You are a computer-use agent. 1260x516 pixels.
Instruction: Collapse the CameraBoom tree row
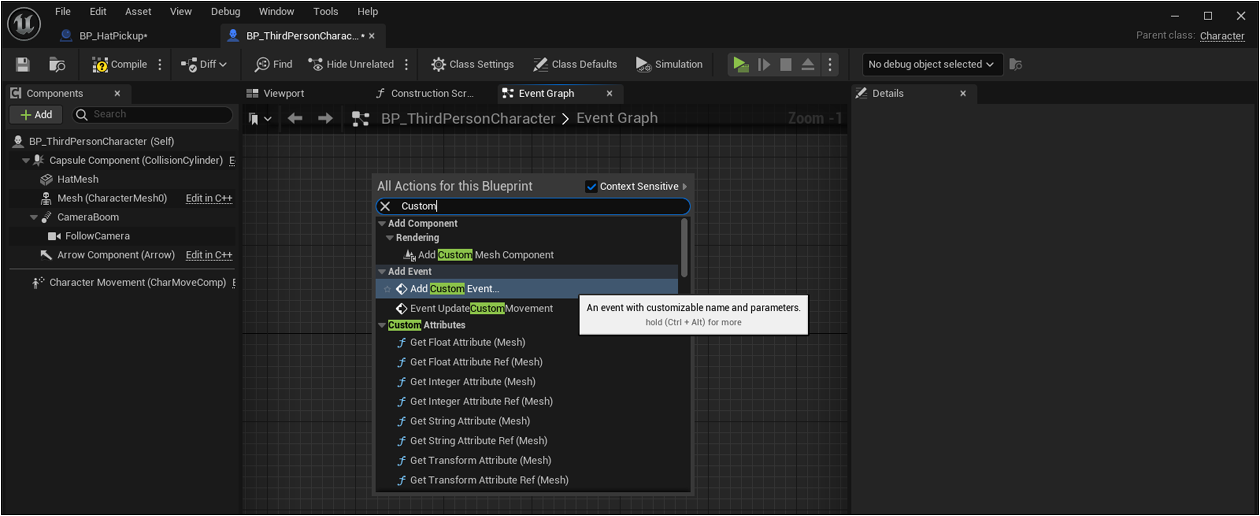point(33,217)
